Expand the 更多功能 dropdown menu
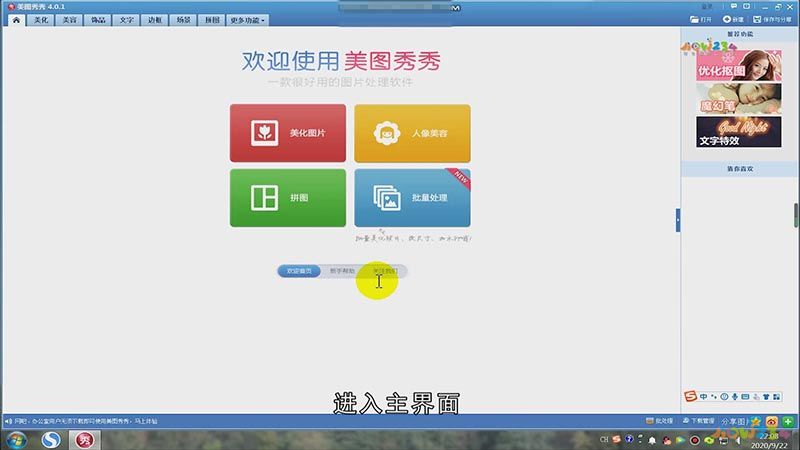The width and height of the screenshot is (800, 450). click(247, 20)
